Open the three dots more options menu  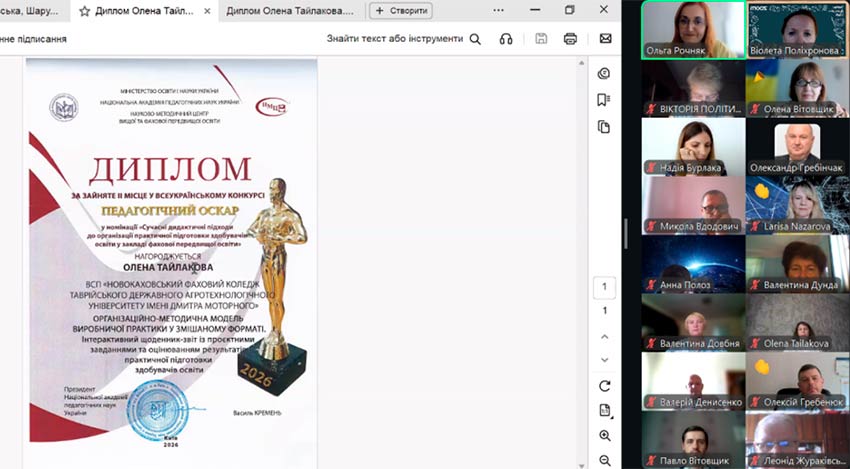(498, 10)
